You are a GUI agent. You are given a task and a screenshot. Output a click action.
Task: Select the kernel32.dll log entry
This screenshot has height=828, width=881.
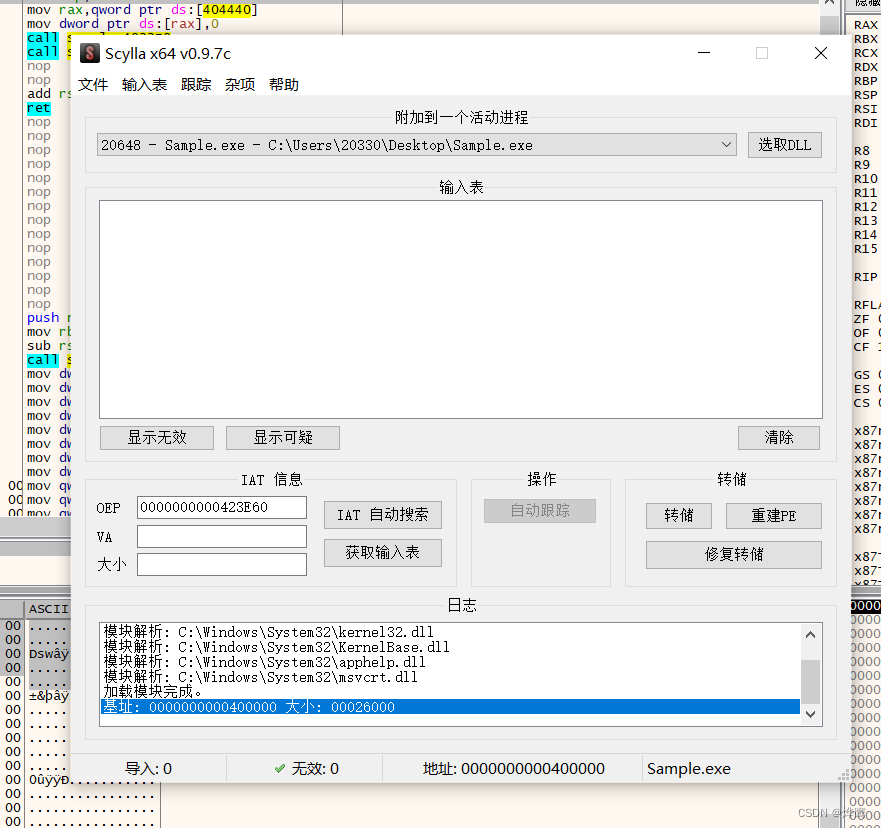click(x=269, y=632)
